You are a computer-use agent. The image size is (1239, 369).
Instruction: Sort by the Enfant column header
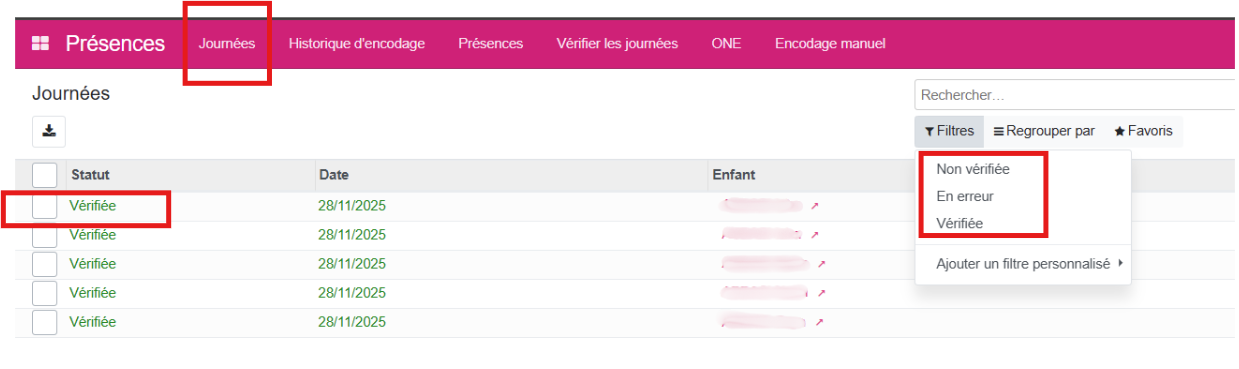click(x=734, y=175)
